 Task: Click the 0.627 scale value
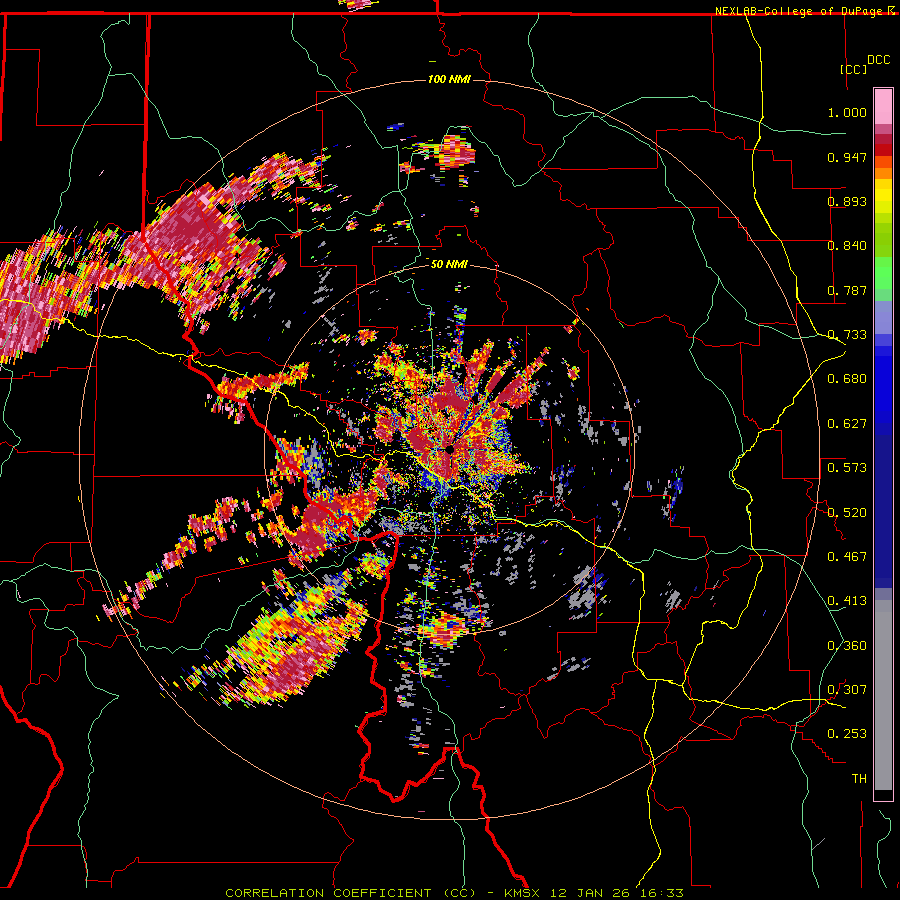[847, 424]
